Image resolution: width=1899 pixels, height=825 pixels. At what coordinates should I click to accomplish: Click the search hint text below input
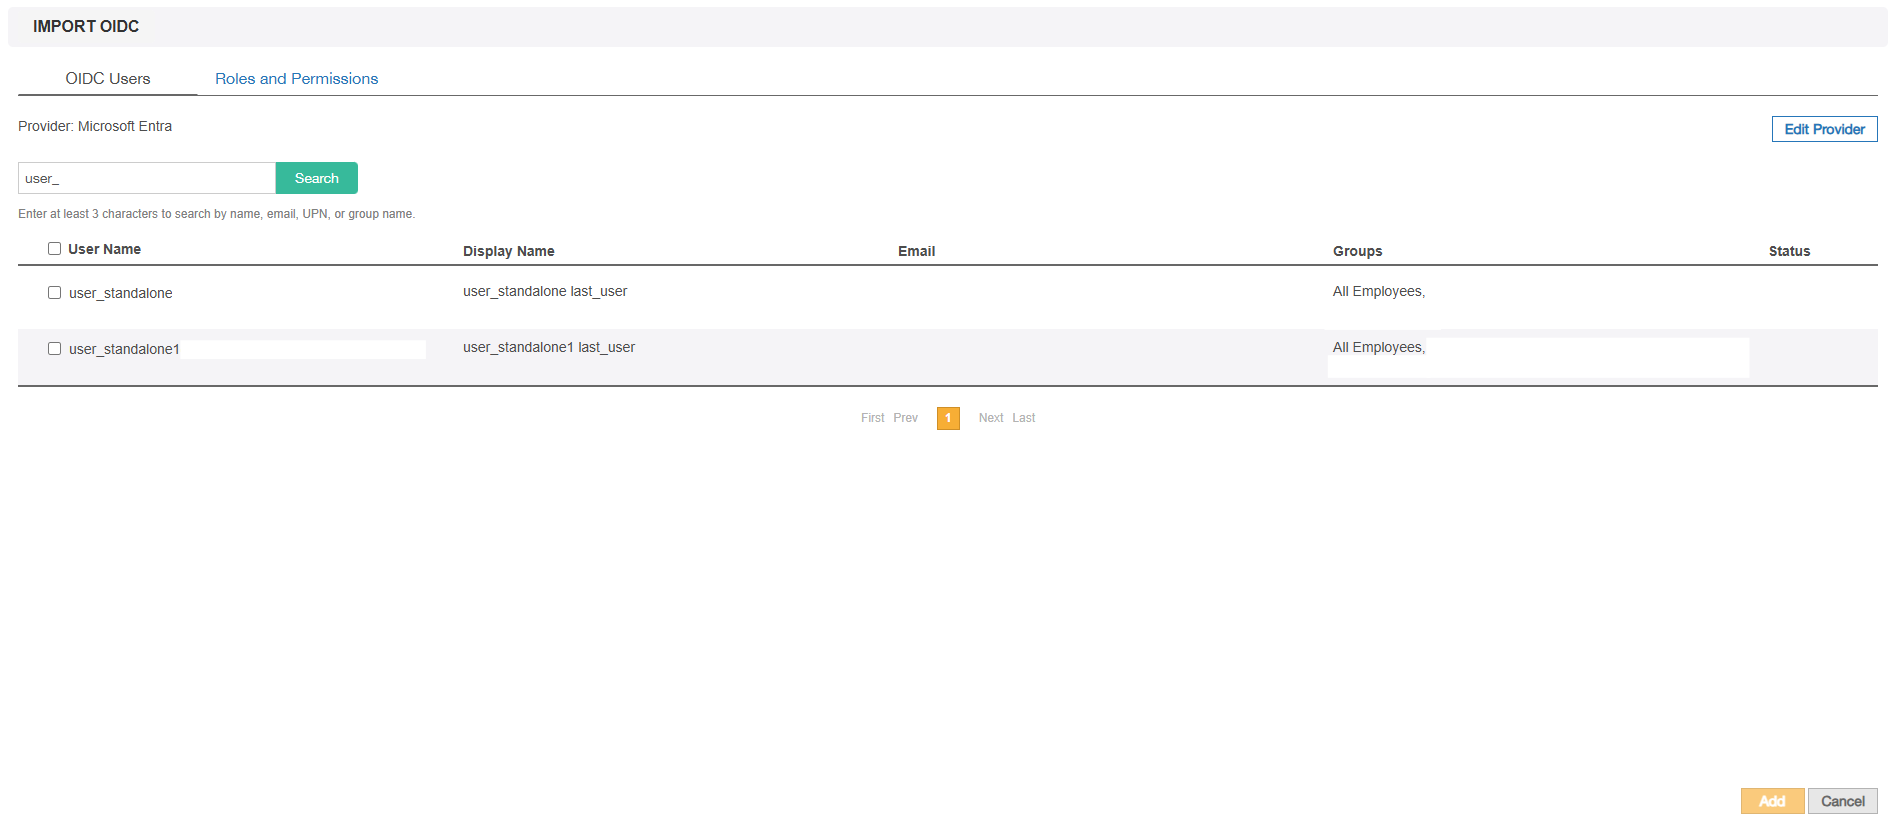click(x=216, y=214)
